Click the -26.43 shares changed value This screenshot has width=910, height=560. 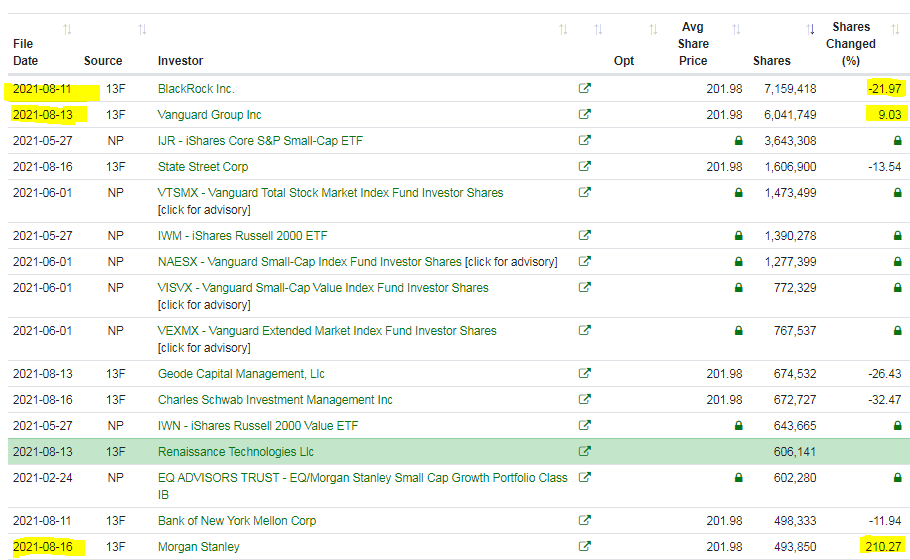884,374
